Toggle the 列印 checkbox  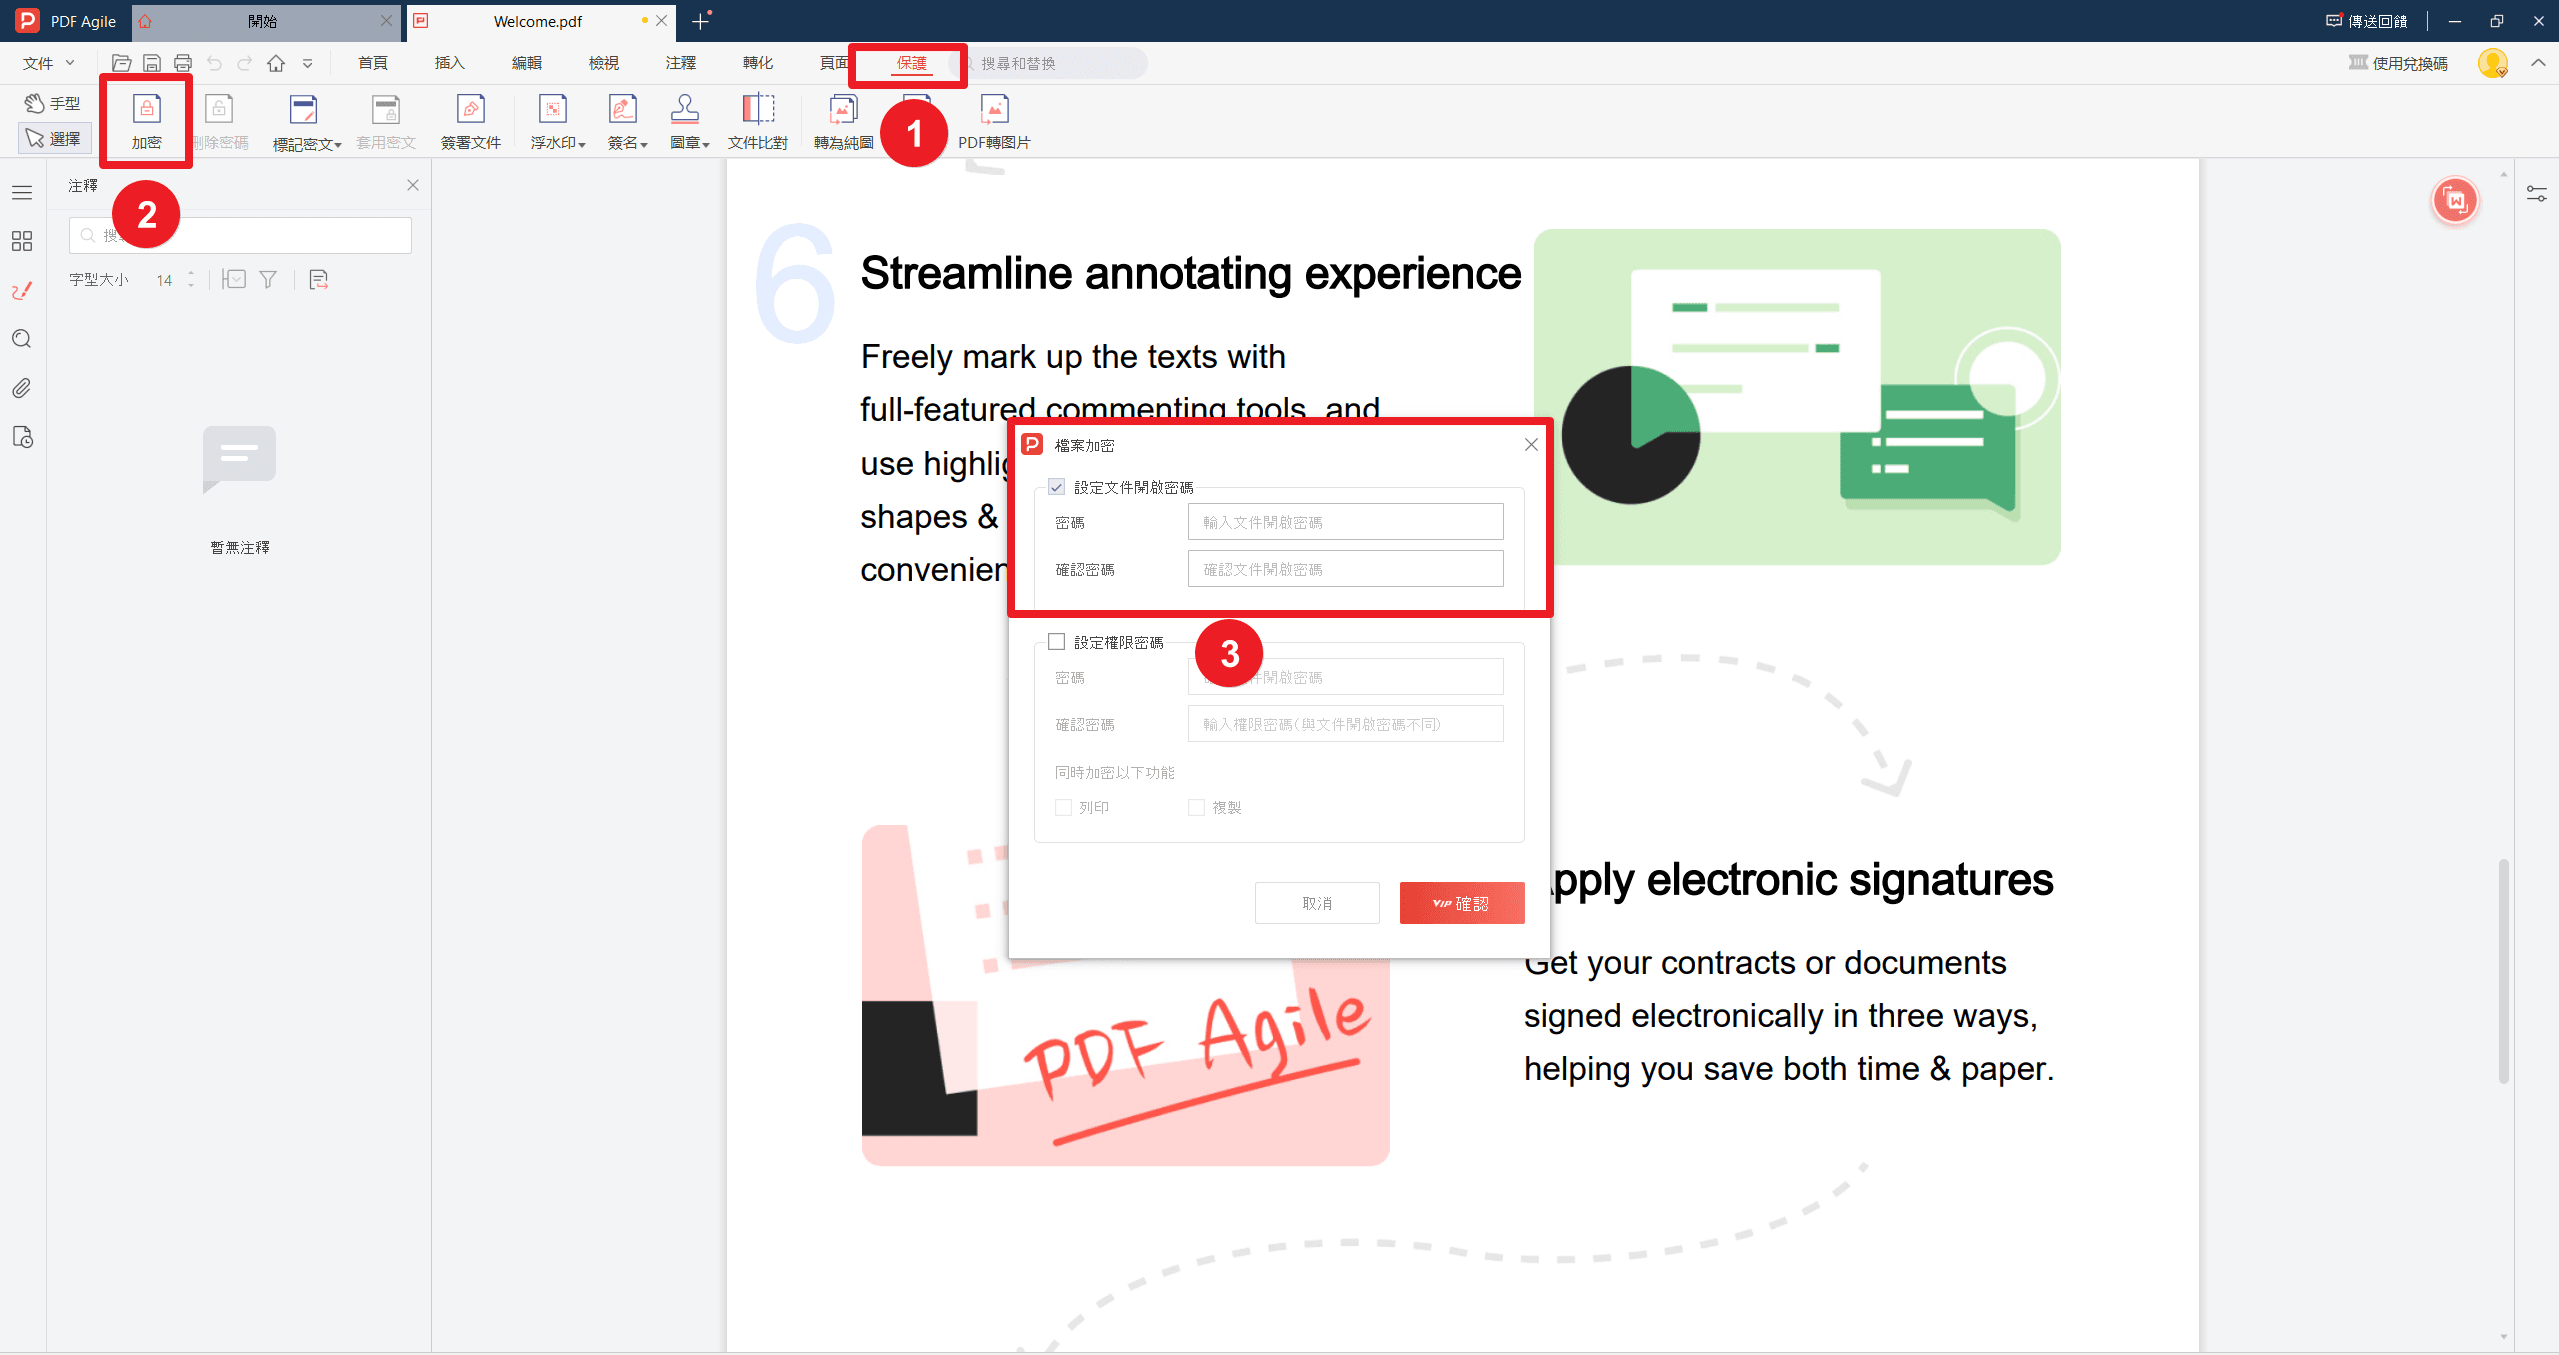coord(1063,807)
